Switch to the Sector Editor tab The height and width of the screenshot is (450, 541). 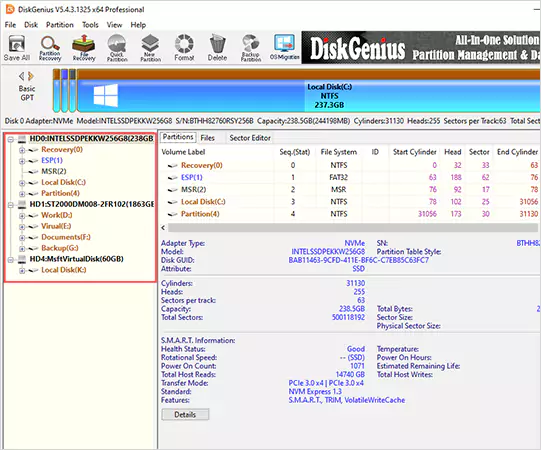[250, 138]
